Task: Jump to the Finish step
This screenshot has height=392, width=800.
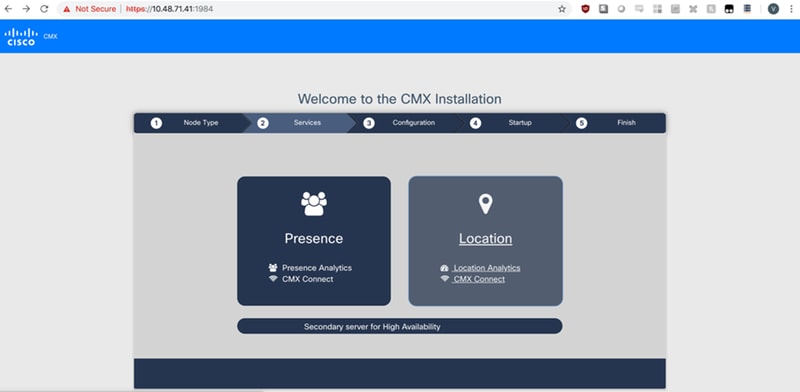Action: (616, 123)
